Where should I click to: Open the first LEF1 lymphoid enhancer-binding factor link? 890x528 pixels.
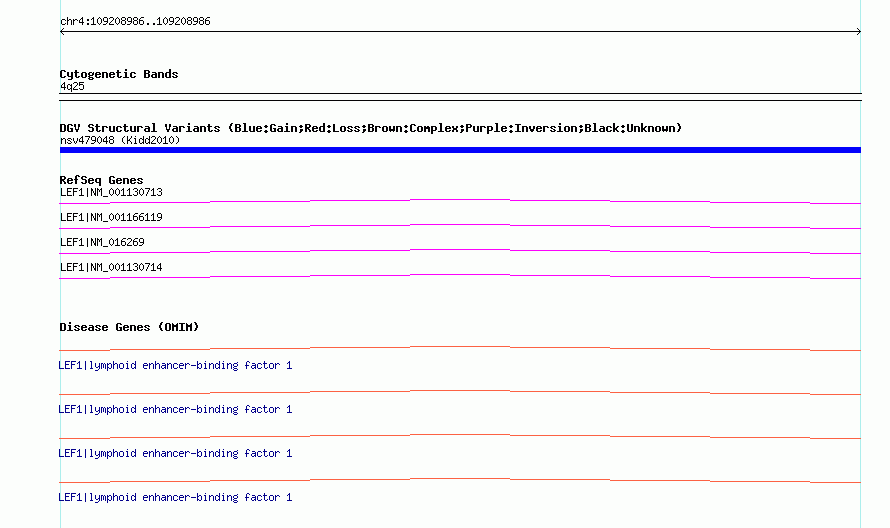click(x=175, y=366)
